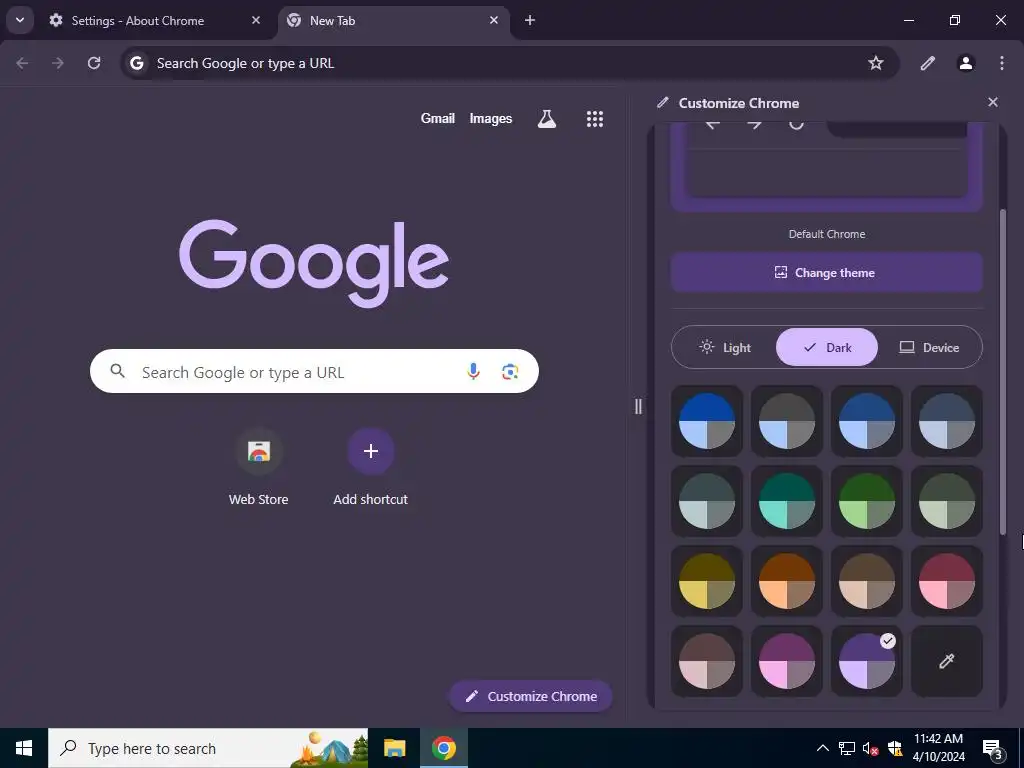This screenshot has width=1024, height=768.
Task: Show hidden system tray icons
Action: point(823,748)
